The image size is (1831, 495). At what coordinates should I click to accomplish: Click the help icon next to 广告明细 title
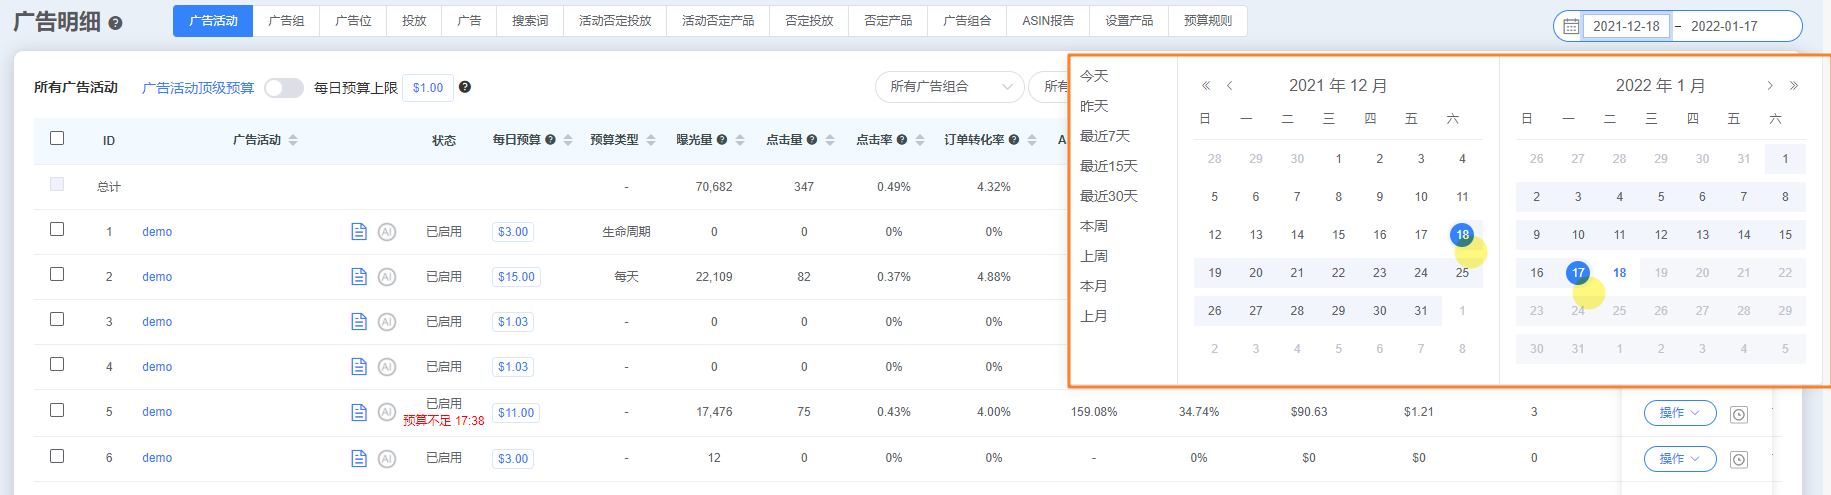click(x=115, y=23)
